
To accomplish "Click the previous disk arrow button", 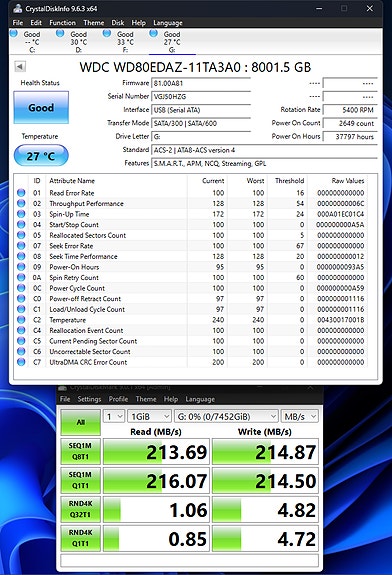I will (20, 67).
